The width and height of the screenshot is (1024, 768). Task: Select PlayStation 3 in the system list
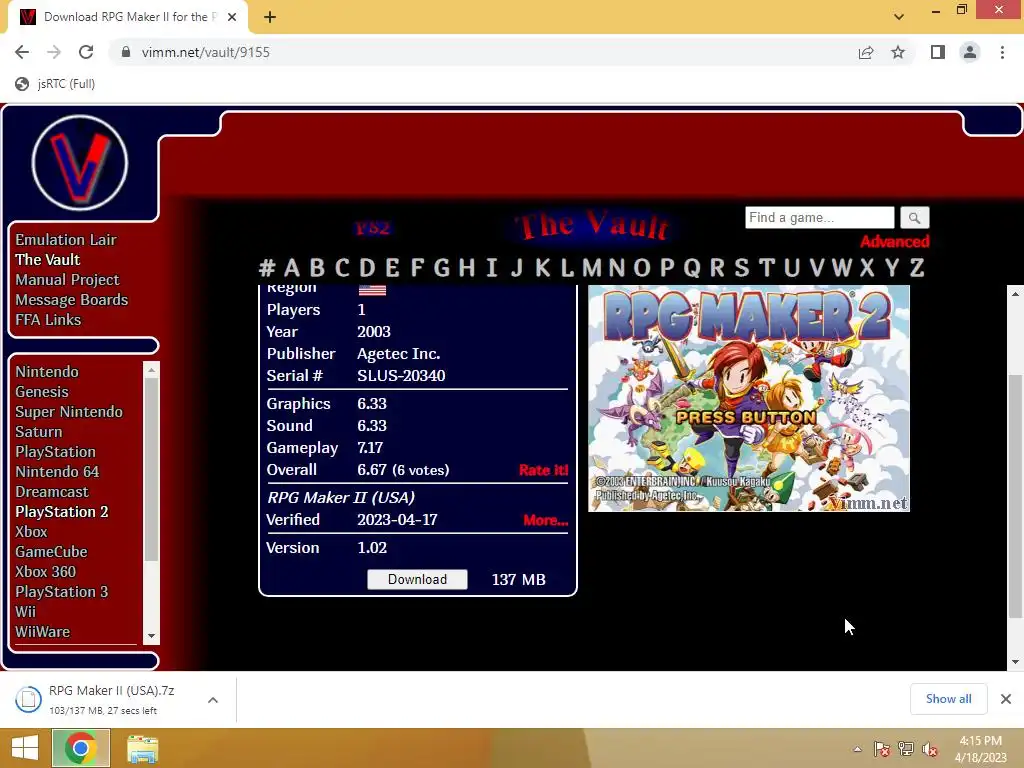(x=62, y=592)
